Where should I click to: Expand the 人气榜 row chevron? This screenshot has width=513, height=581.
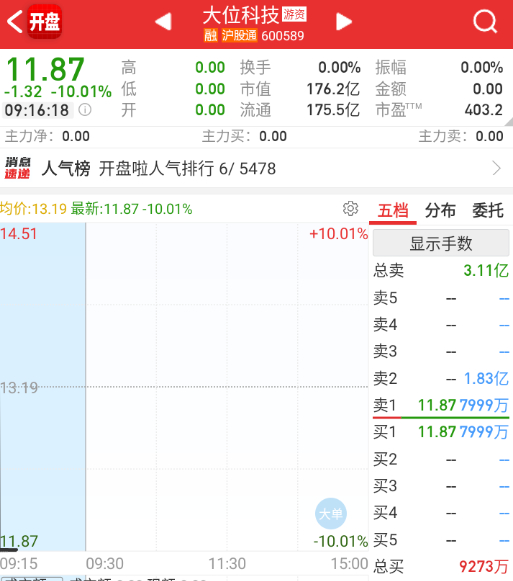497,168
